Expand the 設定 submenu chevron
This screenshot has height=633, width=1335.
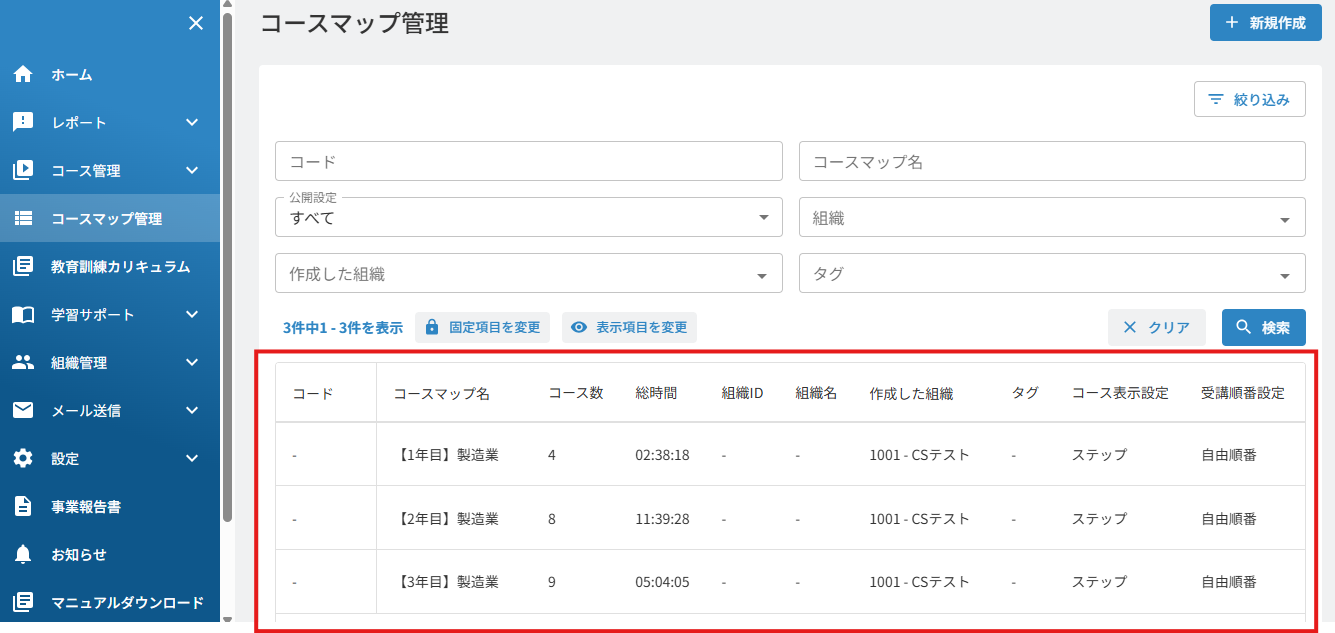point(192,458)
